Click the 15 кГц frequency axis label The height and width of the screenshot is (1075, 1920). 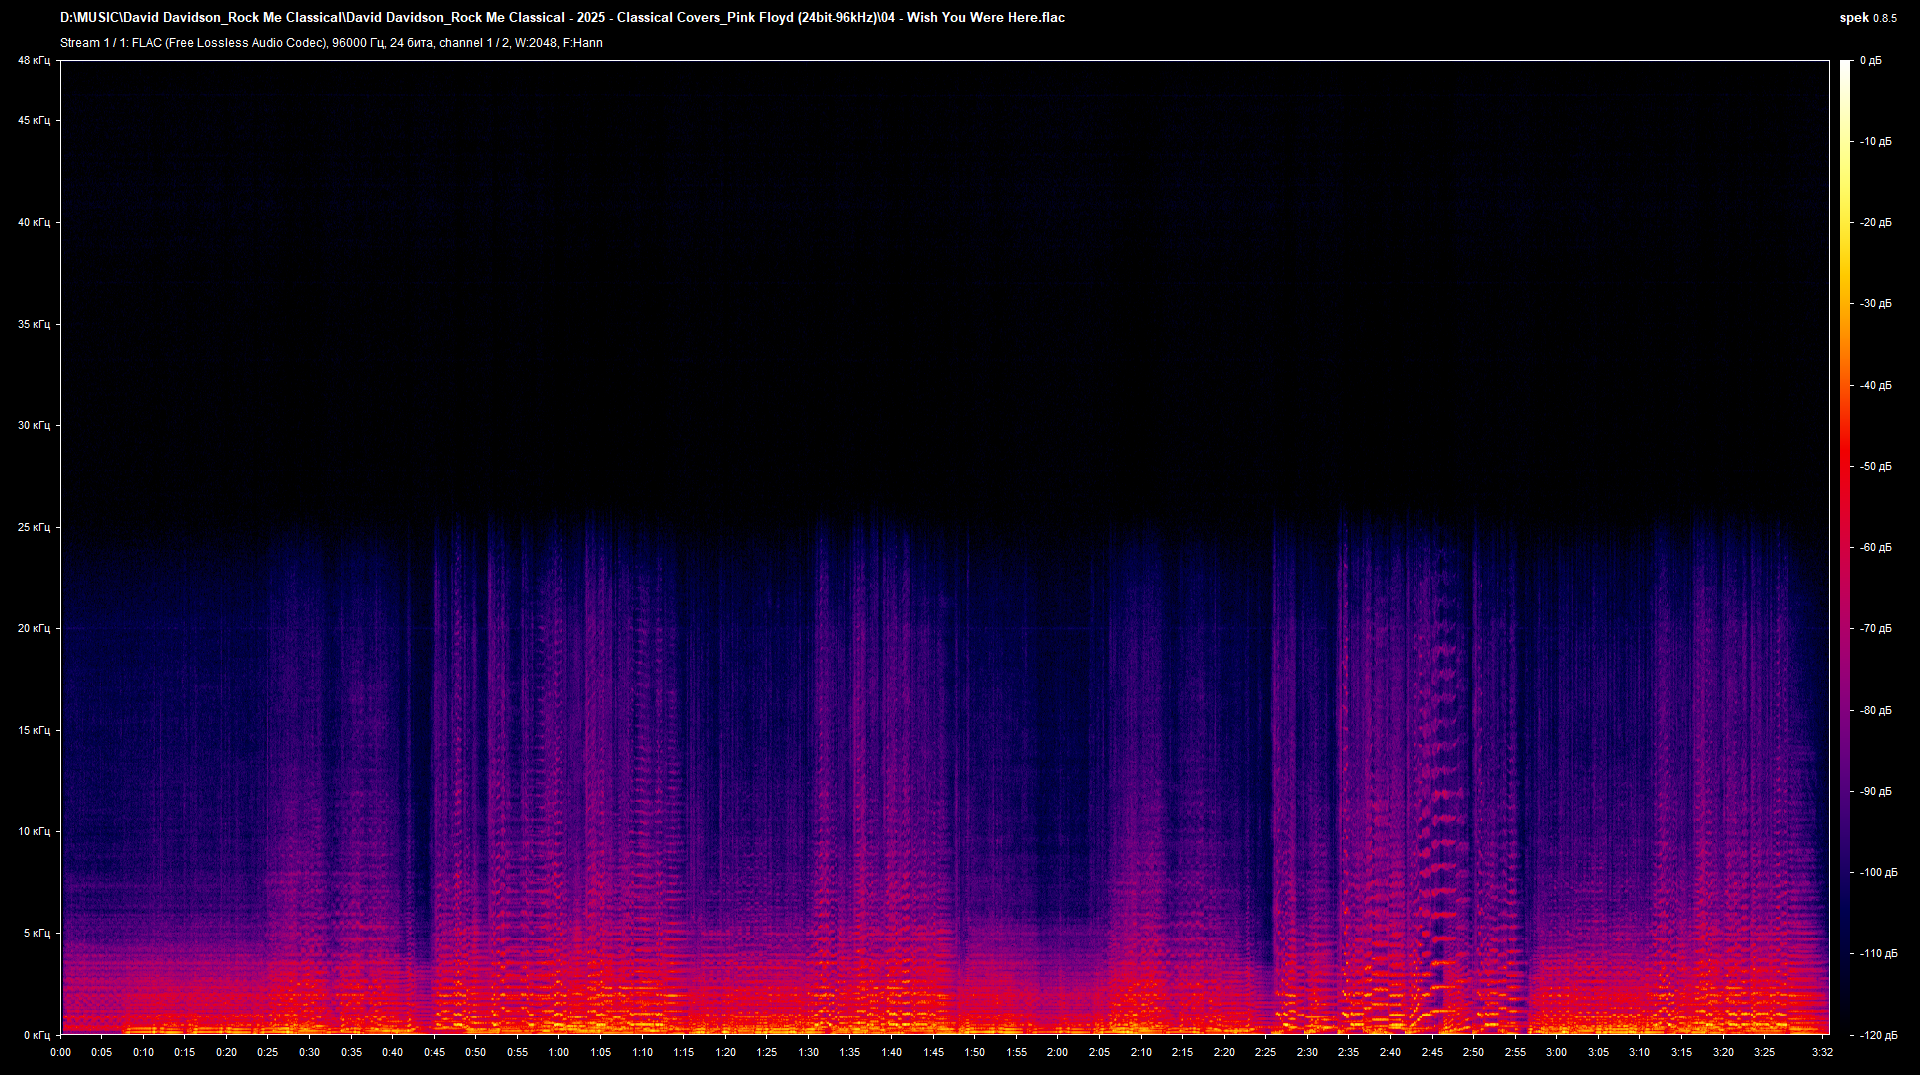click(x=34, y=730)
